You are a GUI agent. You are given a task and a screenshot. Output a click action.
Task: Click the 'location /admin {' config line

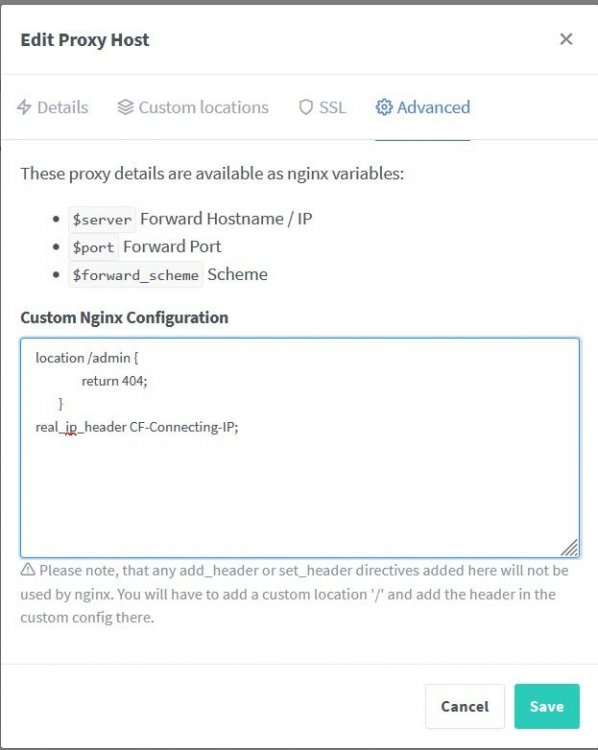click(87, 358)
